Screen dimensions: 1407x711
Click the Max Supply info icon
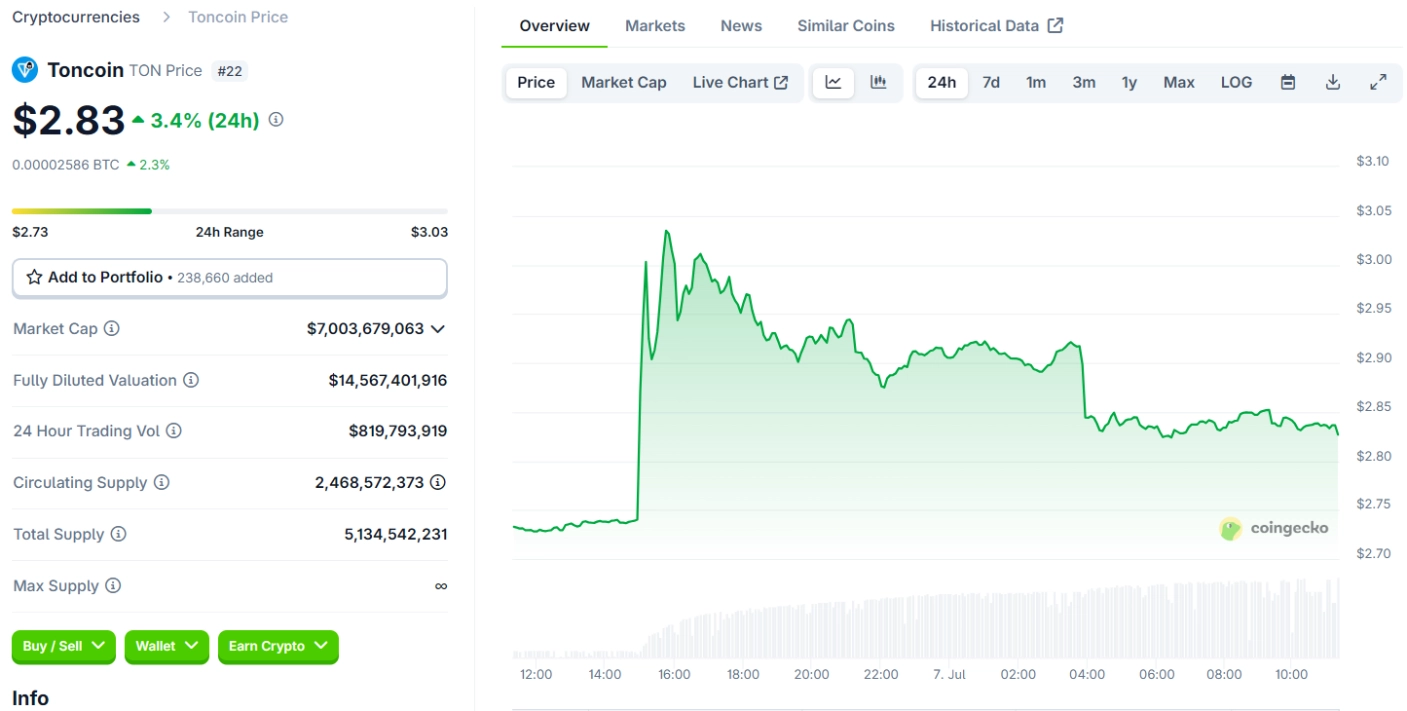click(x=113, y=586)
